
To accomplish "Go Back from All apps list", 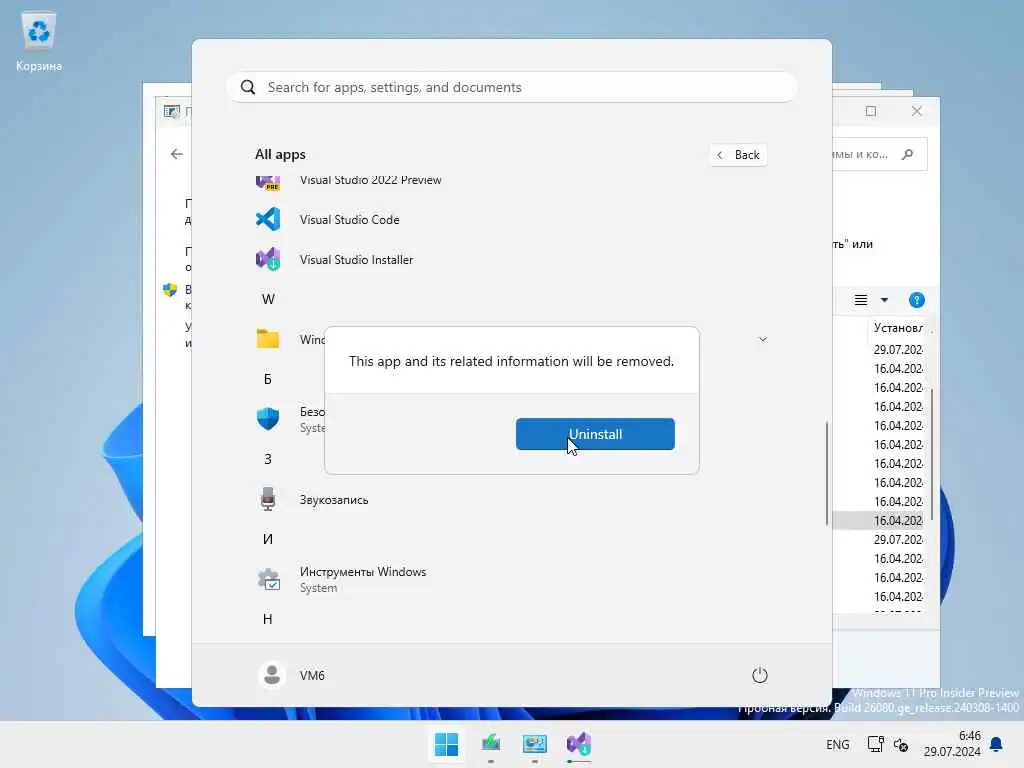I will click(x=739, y=155).
